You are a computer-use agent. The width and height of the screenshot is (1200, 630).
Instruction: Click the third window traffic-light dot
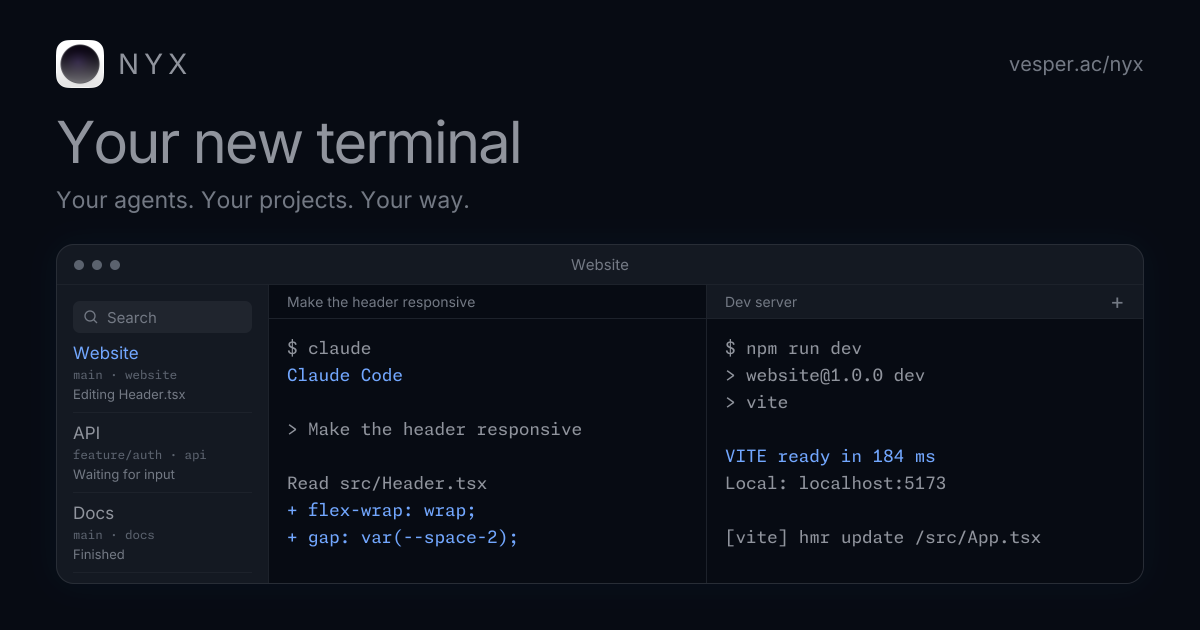pos(115,265)
